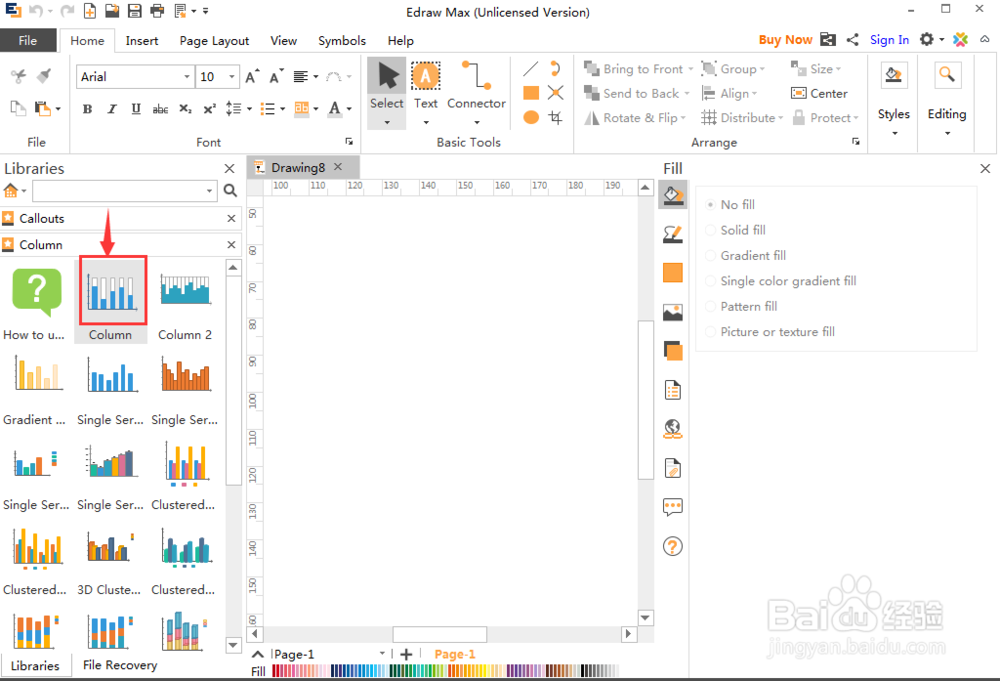Switch to the Page Layout tab

pyautogui.click(x=214, y=41)
